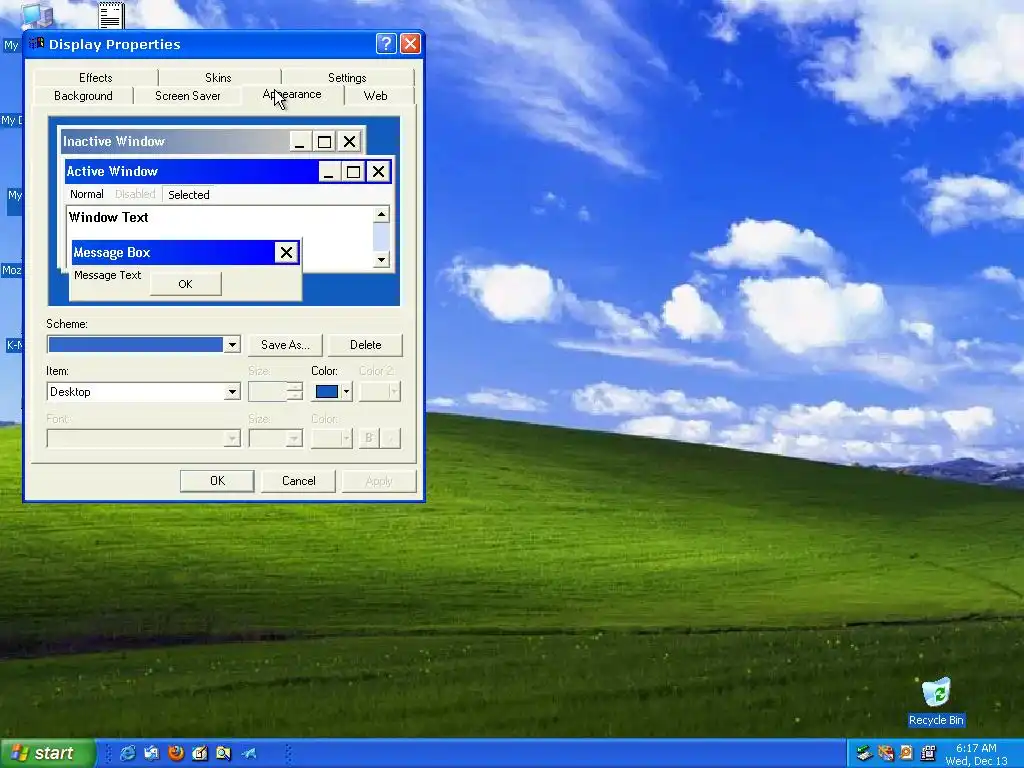1024x768 pixels.
Task: Switch to the Screen Saver tab
Action: click(187, 96)
